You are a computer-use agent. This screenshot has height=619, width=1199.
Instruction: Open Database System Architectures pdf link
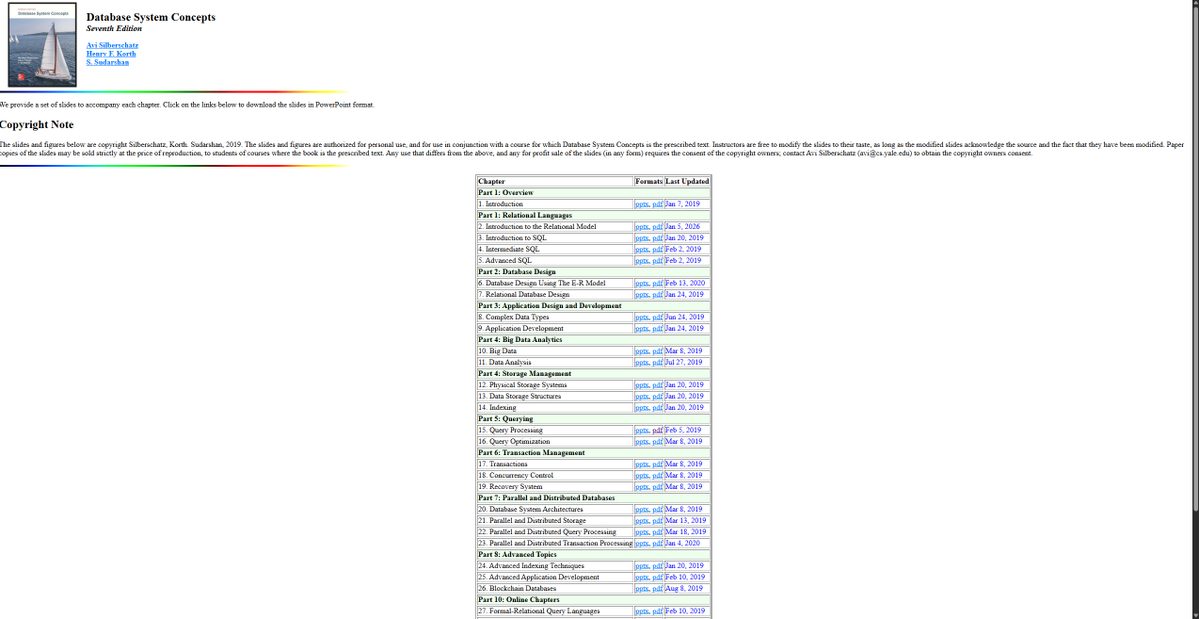click(657, 510)
